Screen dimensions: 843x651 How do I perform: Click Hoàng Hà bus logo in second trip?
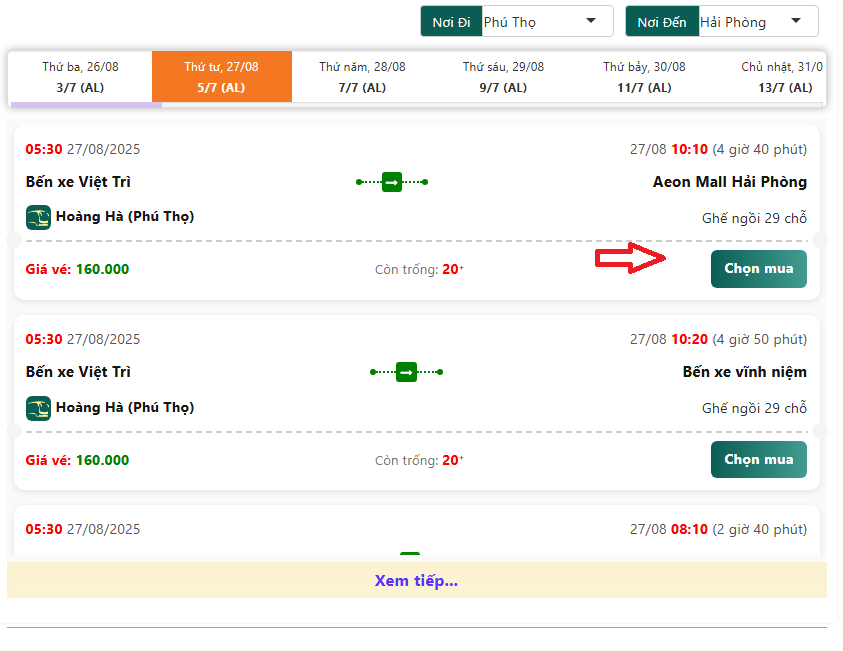tap(38, 408)
